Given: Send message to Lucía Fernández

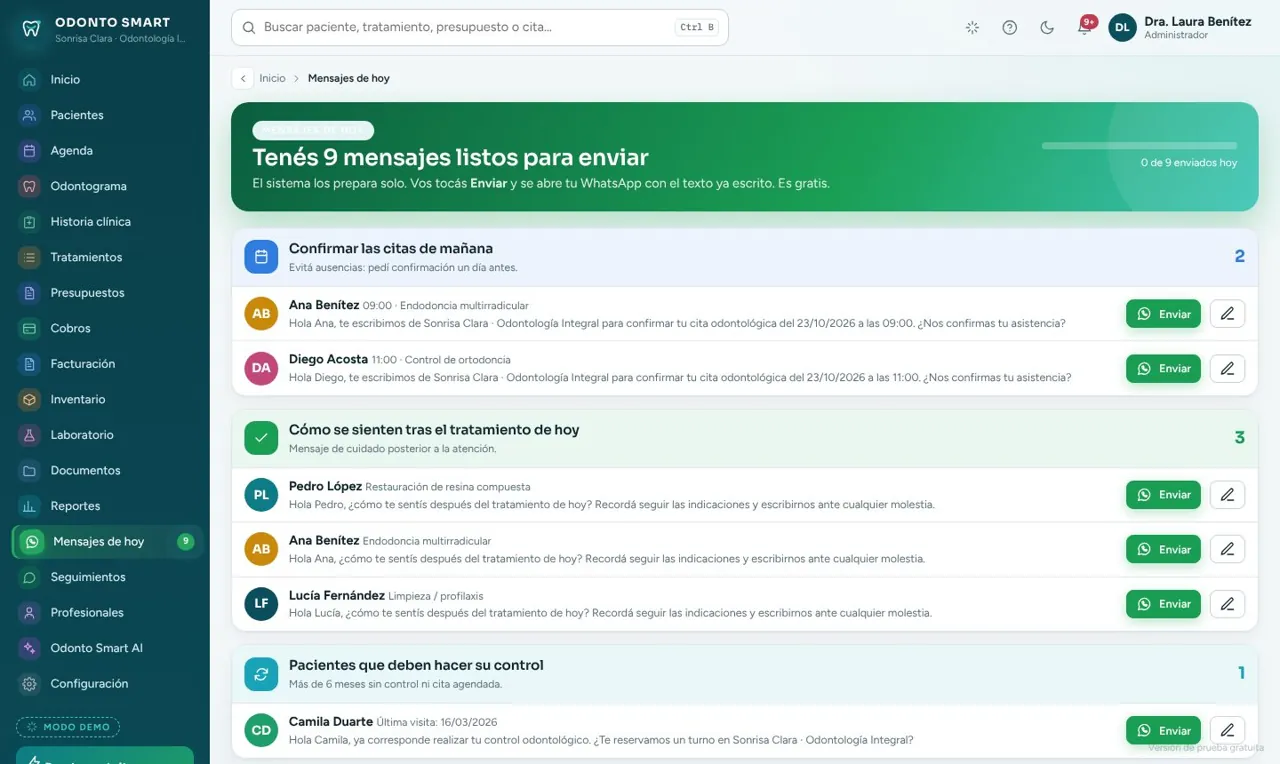Looking at the screenshot, I should pos(1163,604).
